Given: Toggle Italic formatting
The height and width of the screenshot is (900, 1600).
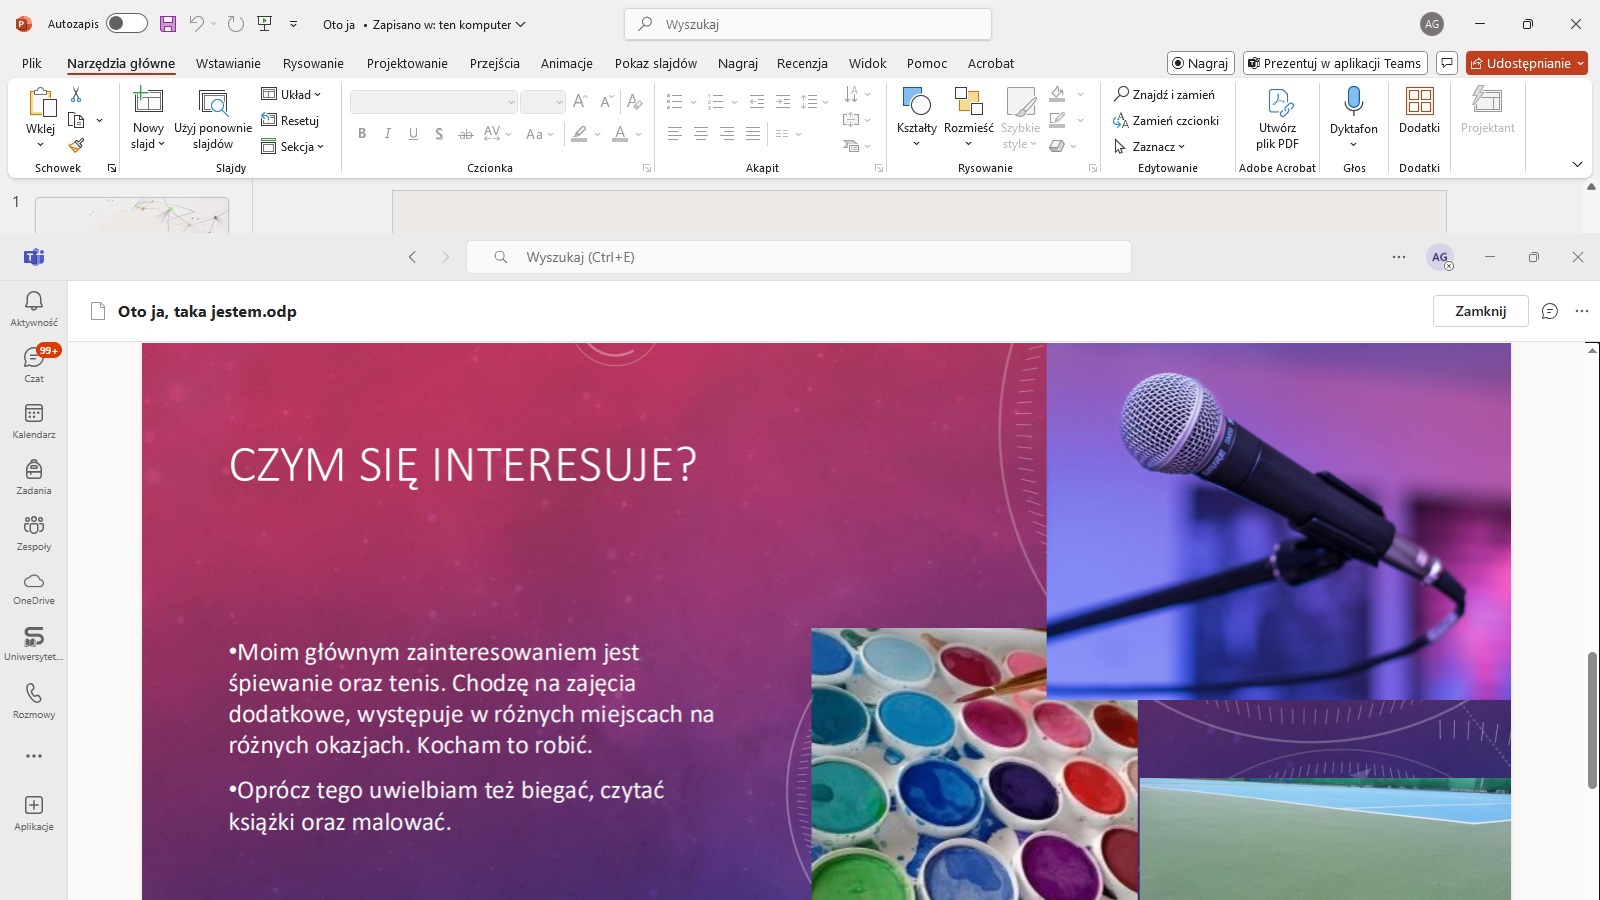Looking at the screenshot, I should (x=388, y=133).
